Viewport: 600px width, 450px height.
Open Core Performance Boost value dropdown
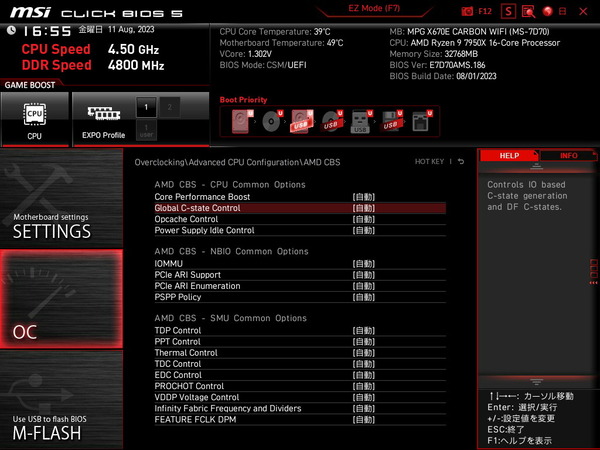pyautogui.click(x=364, y=197)
